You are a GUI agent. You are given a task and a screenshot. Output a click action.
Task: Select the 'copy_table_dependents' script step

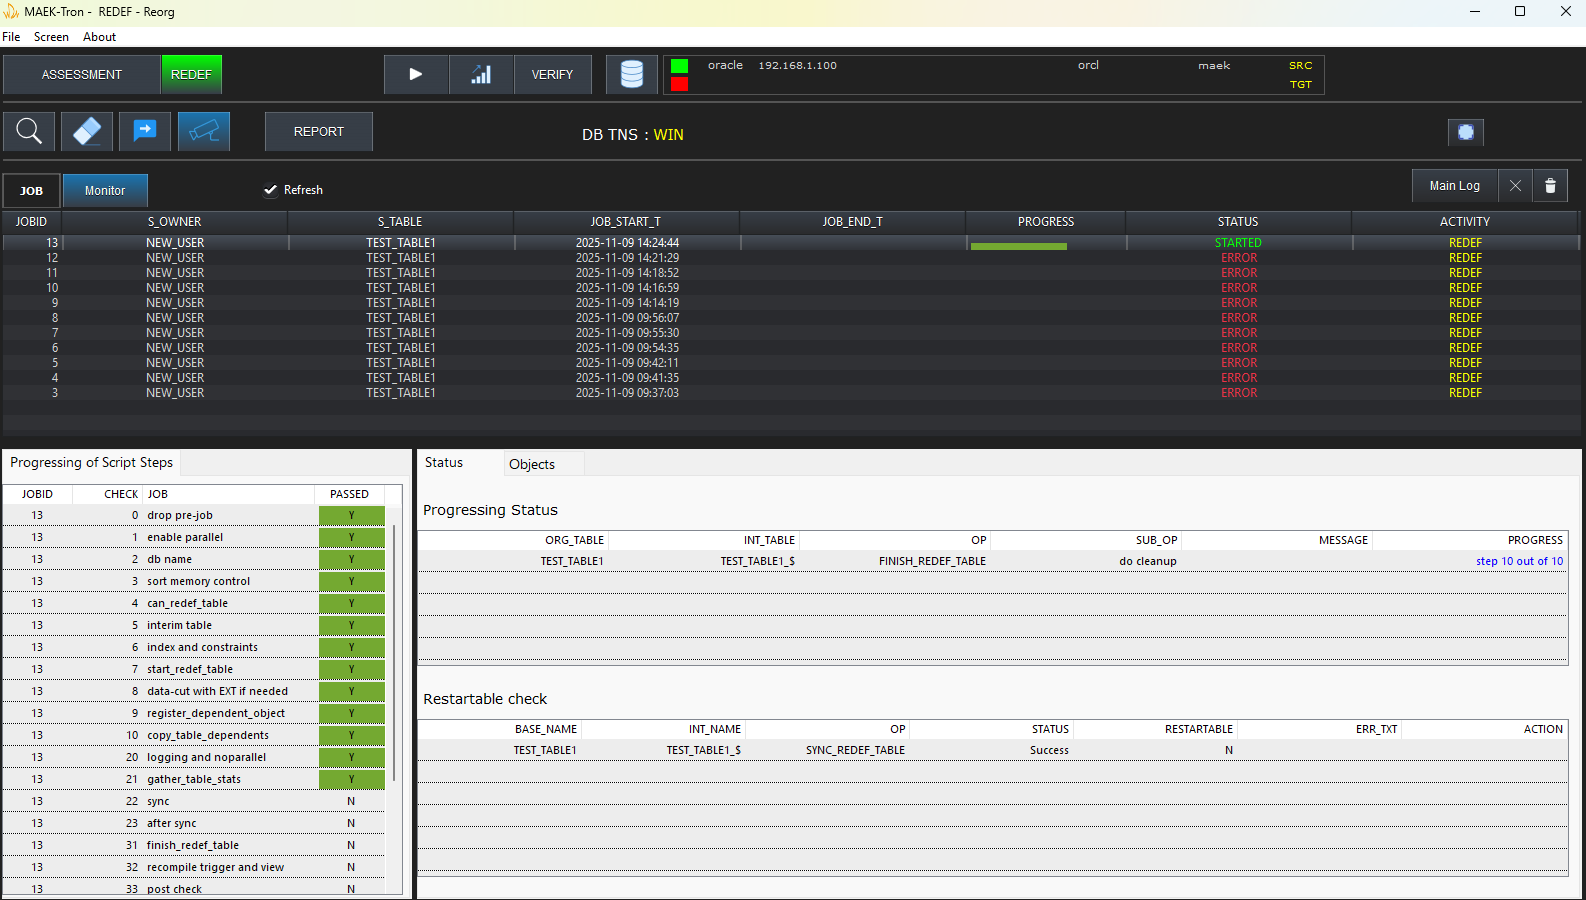click(194, 735)
